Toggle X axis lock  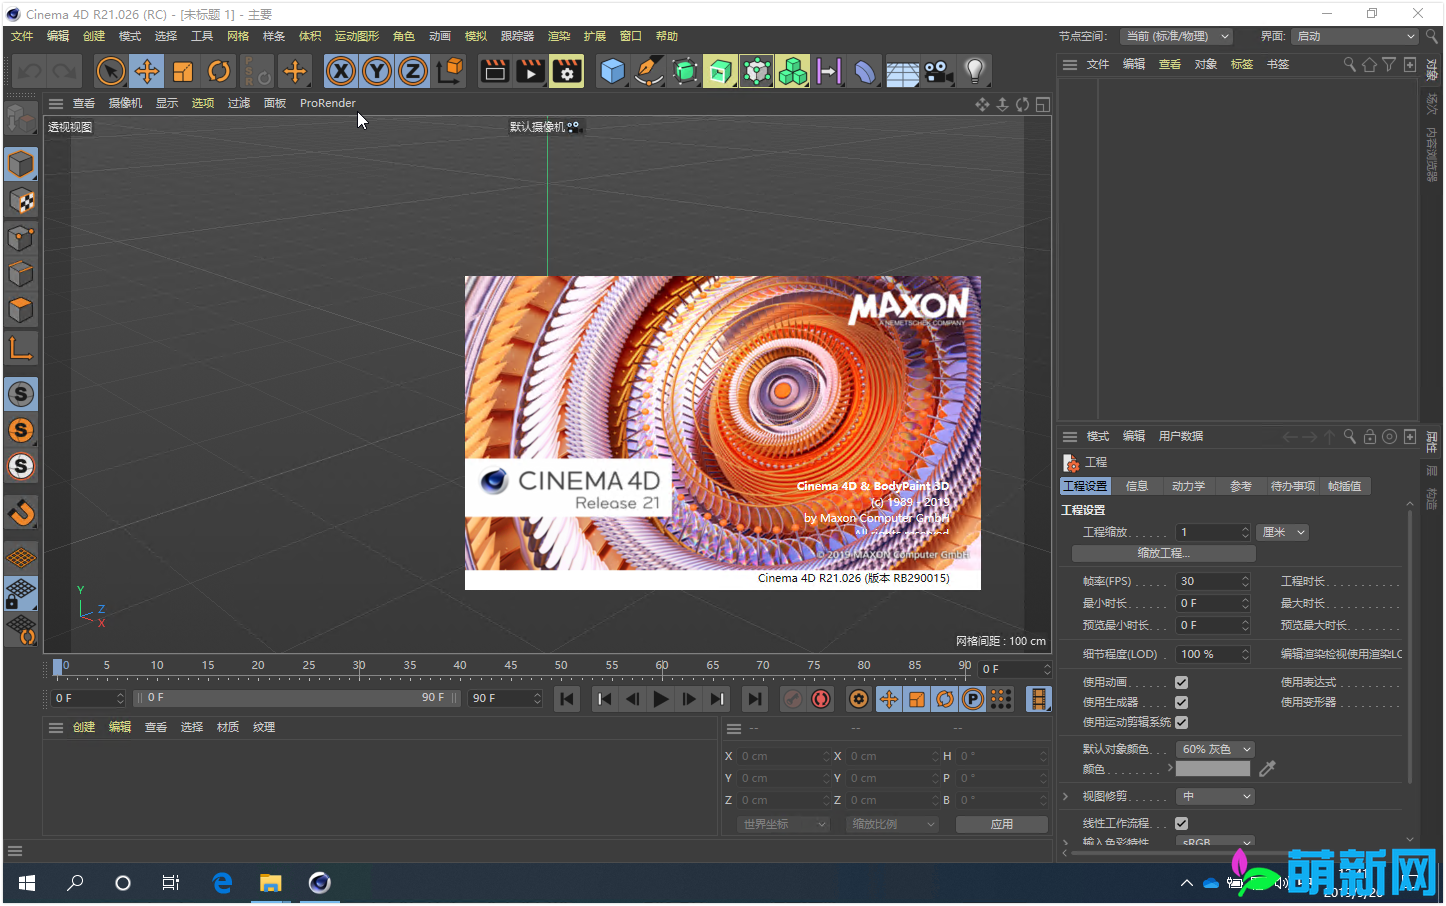coord(341,71)
